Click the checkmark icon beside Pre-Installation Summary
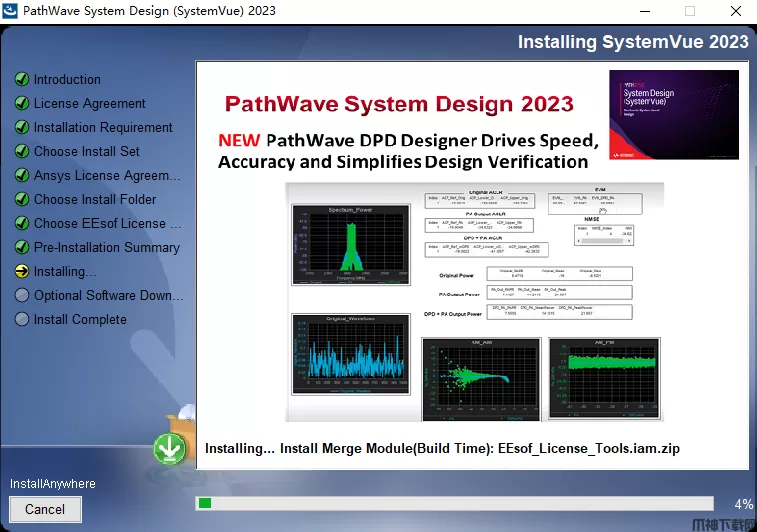The width and height of the screenshot is (757, 532). (21, 247)
